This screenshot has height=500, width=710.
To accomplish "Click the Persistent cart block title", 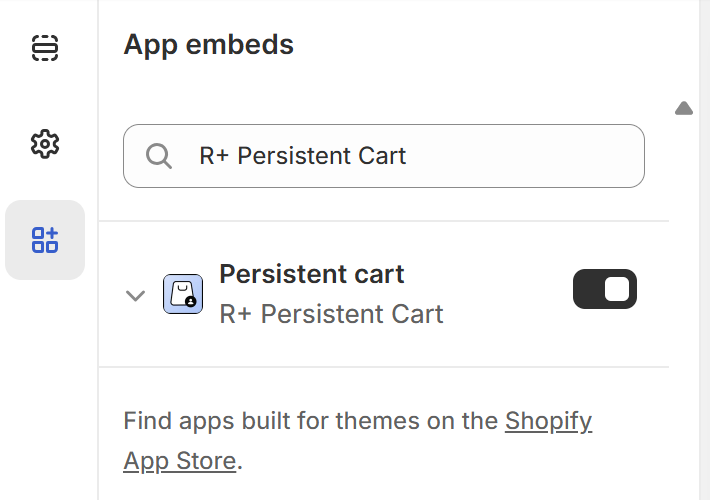I will tap(312, 274).
